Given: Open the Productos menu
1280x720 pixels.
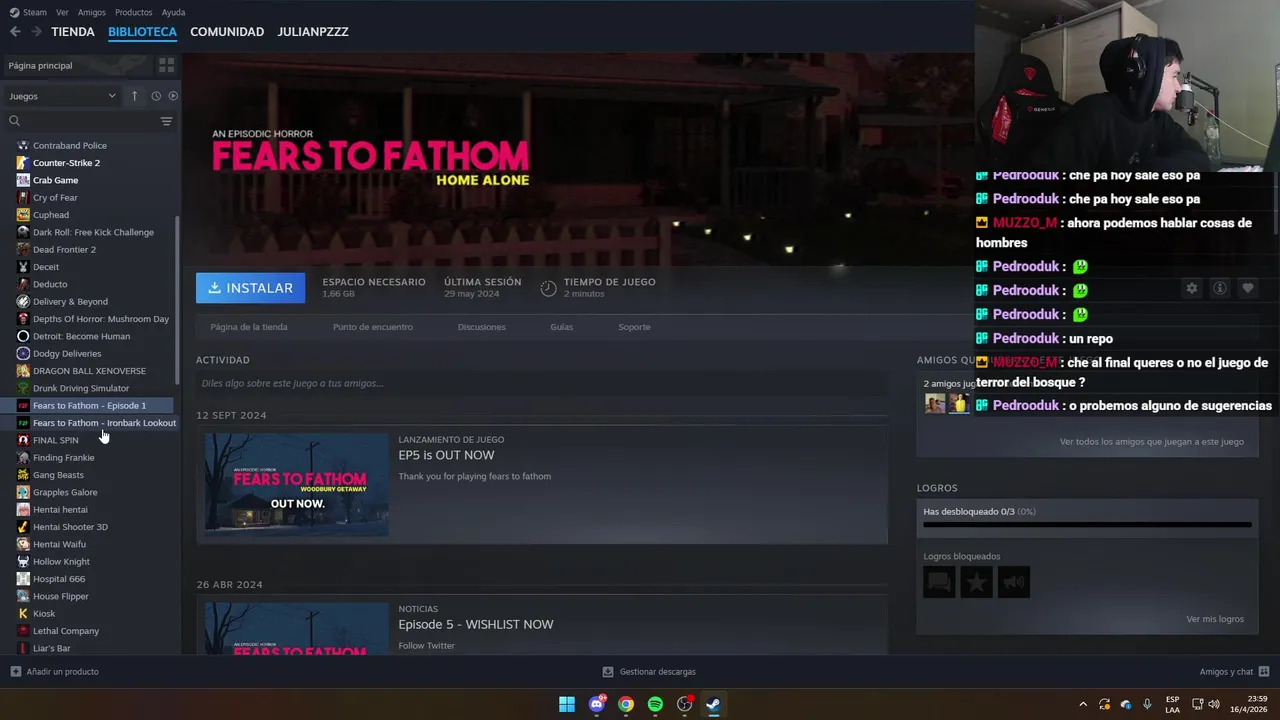Looking at the screenshot, I should pos(134,12).
